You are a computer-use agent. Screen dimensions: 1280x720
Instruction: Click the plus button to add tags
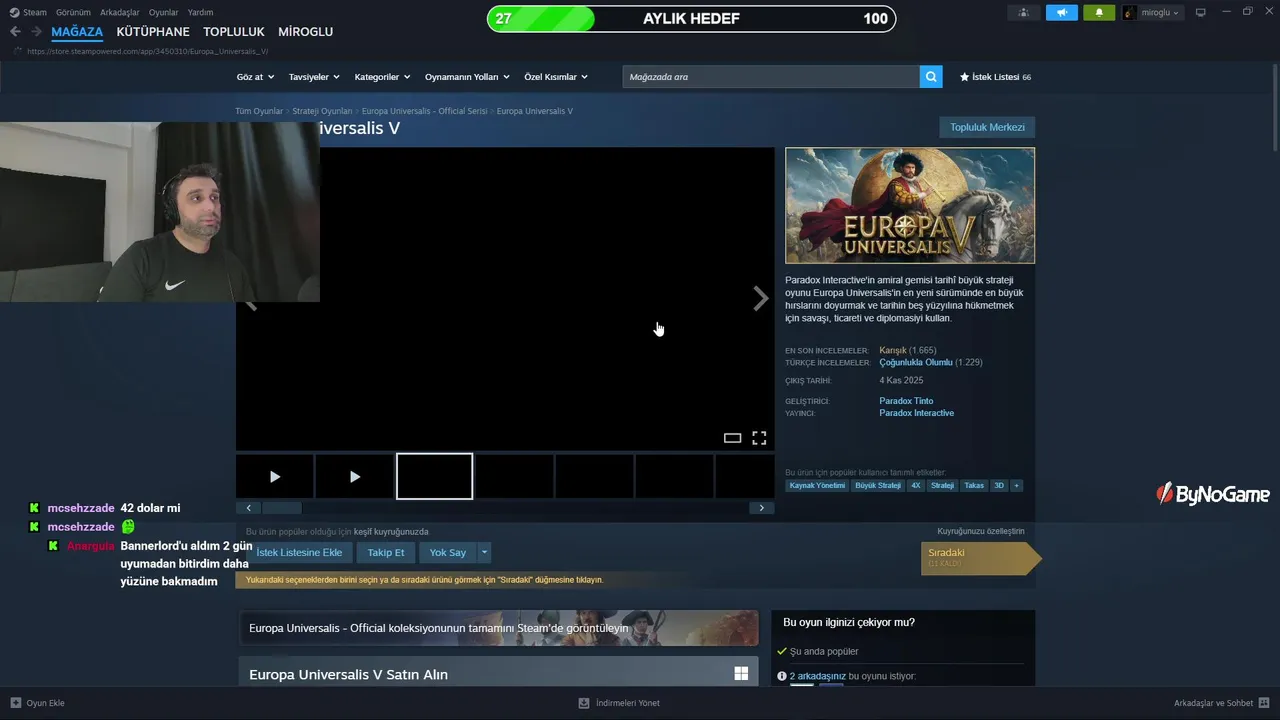point(1016,486)
